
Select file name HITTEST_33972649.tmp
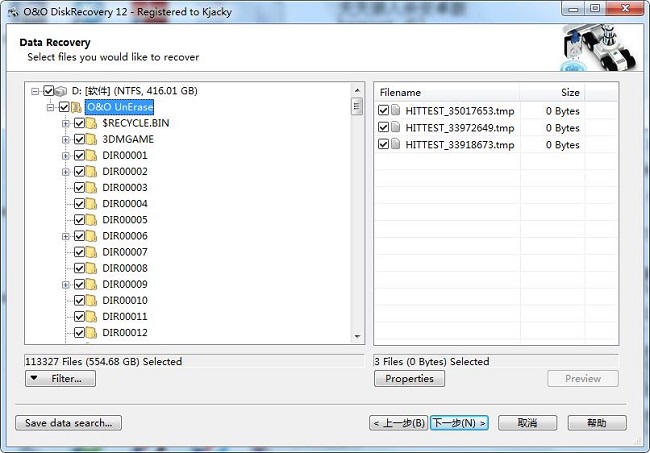(x=460, y=128)
